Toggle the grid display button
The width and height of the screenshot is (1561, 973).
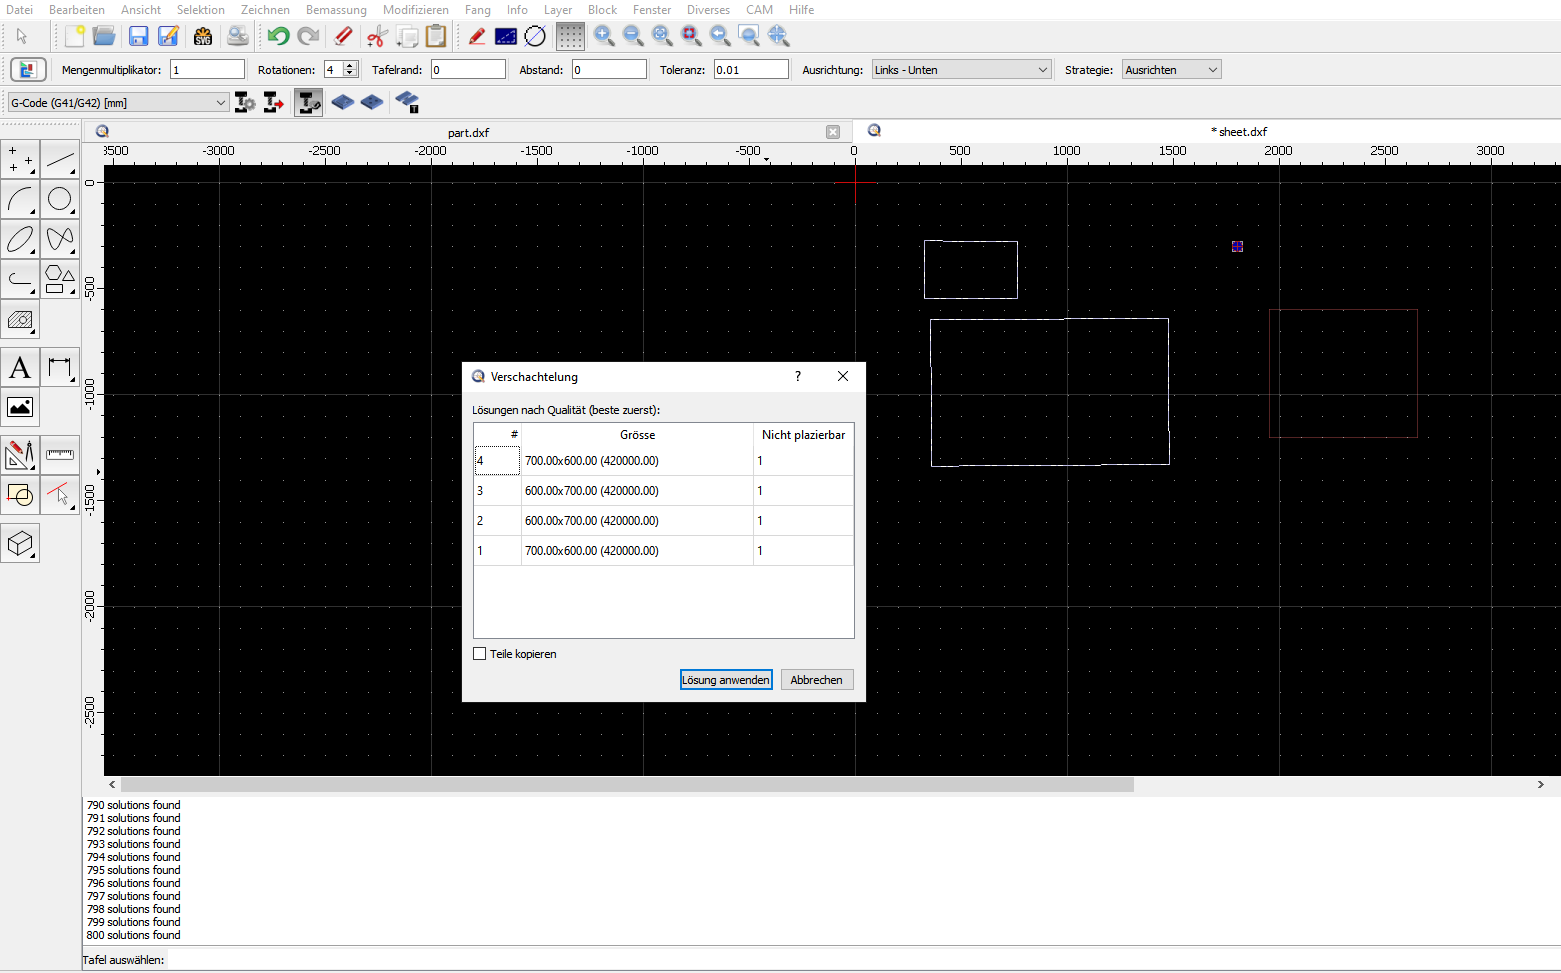[x=570, y=37]
